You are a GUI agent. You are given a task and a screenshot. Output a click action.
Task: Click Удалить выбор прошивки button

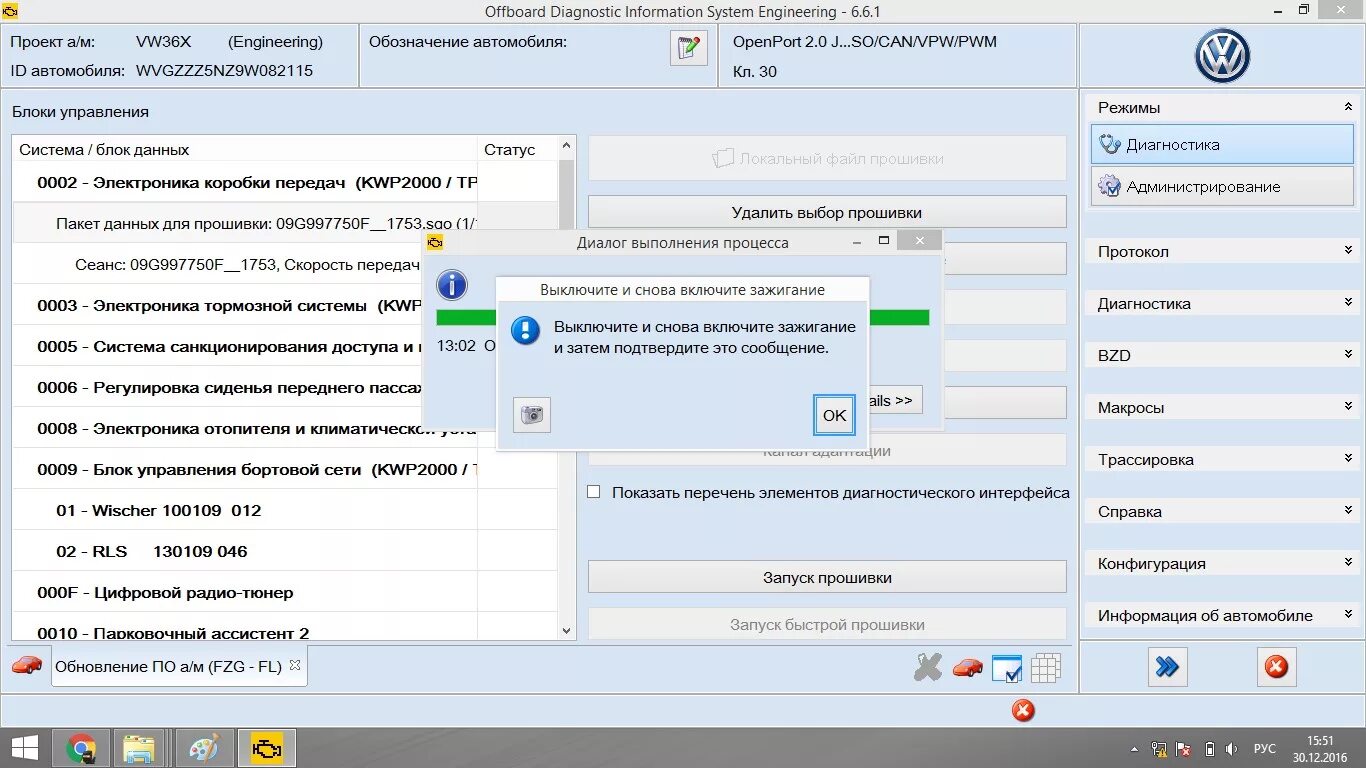coord(827,212)
